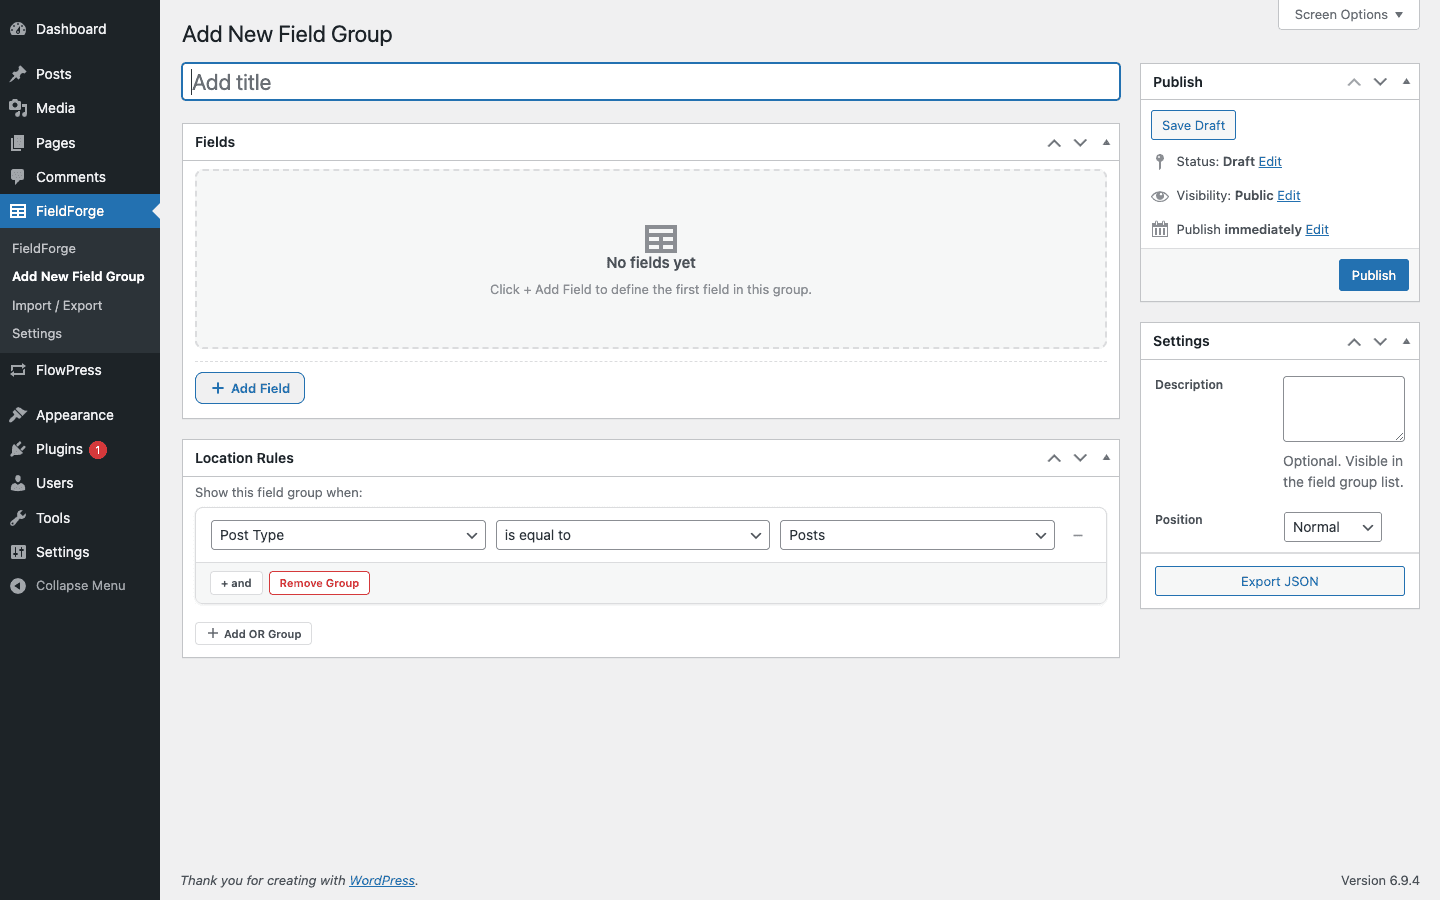
Task: Open the Media menu item
Action: pos(80,108)
